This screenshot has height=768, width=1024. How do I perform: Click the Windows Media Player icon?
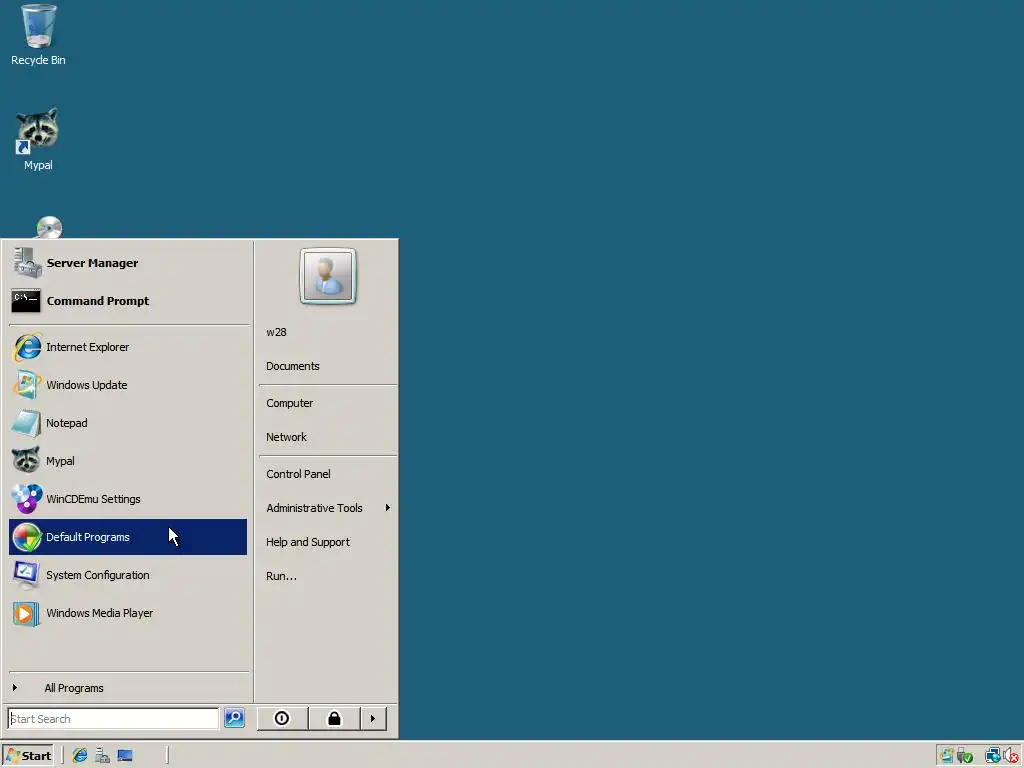tap(27, 613)
